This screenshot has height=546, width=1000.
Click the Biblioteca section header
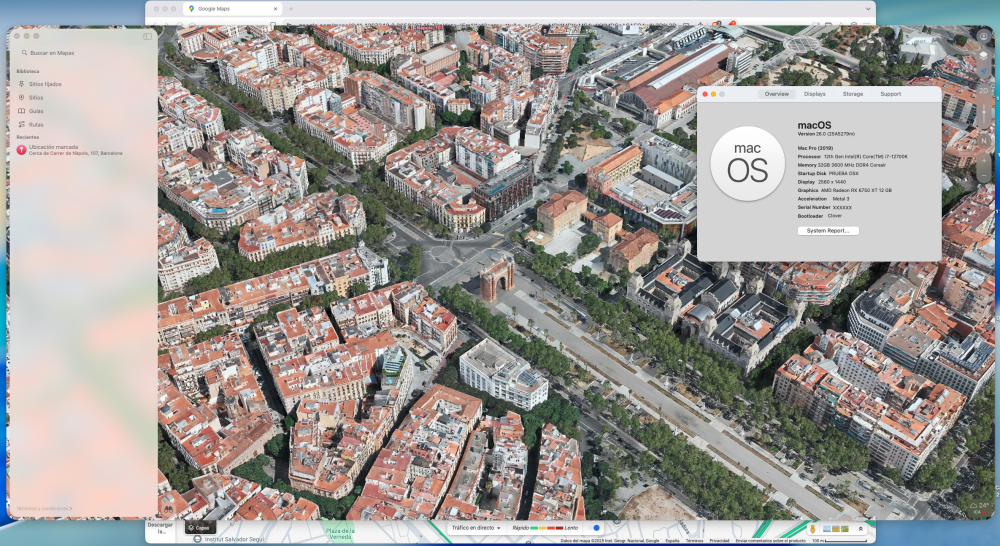(x=27, y=71)
